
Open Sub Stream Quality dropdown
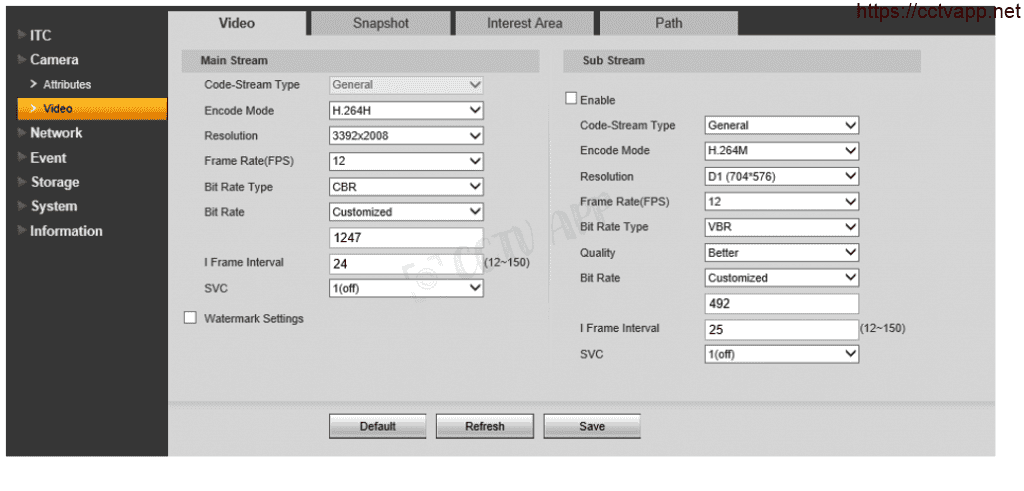(782, 253)
